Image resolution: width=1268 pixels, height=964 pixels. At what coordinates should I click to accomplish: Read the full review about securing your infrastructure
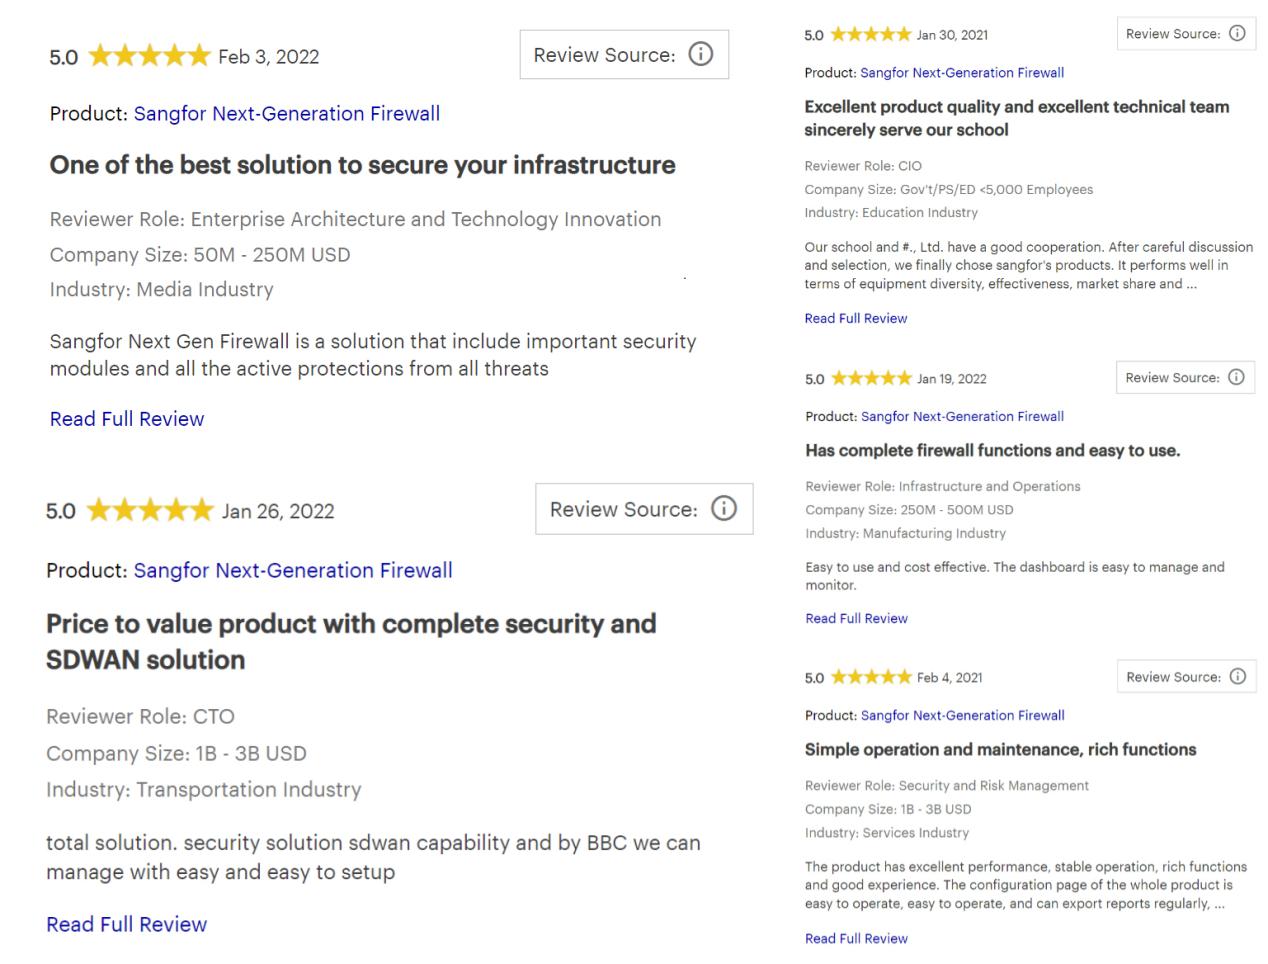point(127,419)
